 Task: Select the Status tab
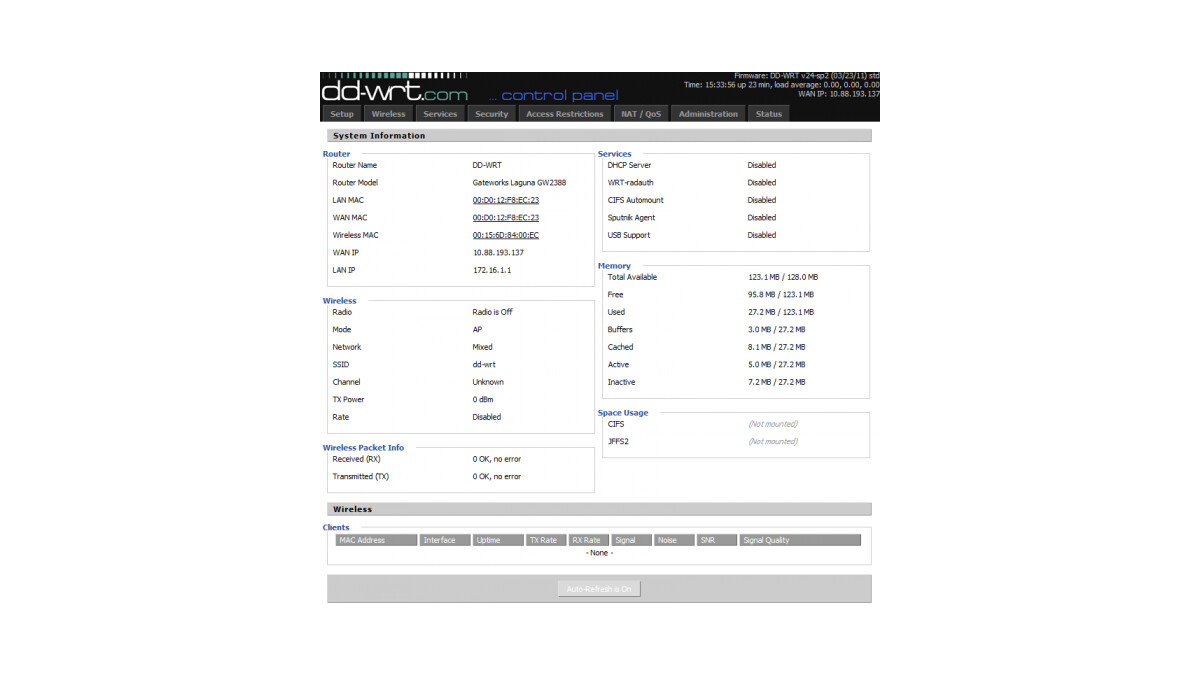[768, 113]
